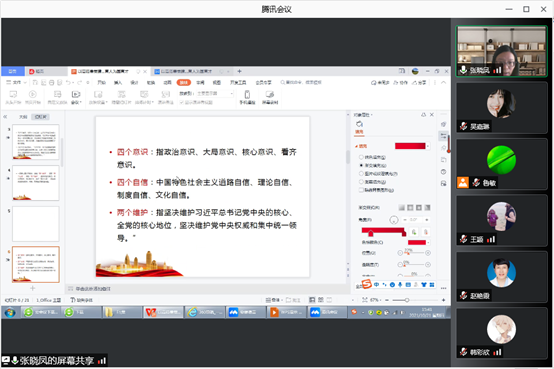554x369 pixels.
Task: Select the 图案填充 radio button
Action: click(361, 182)
